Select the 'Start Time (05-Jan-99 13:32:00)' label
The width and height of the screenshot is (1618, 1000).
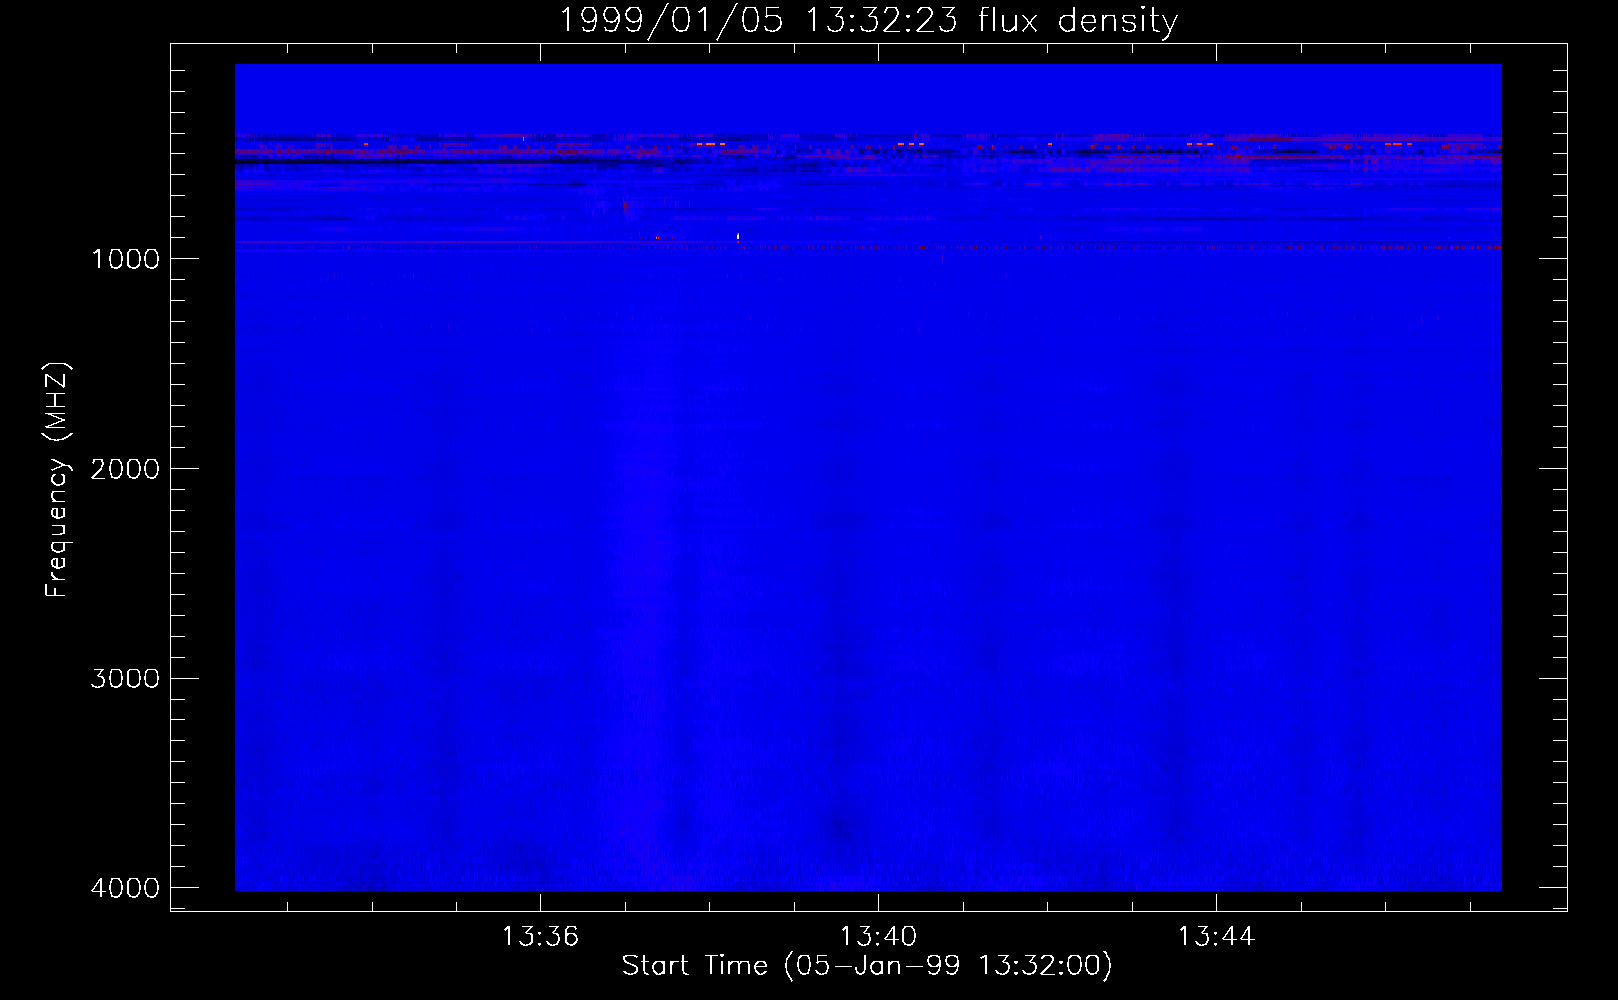[x=867, y=965]
